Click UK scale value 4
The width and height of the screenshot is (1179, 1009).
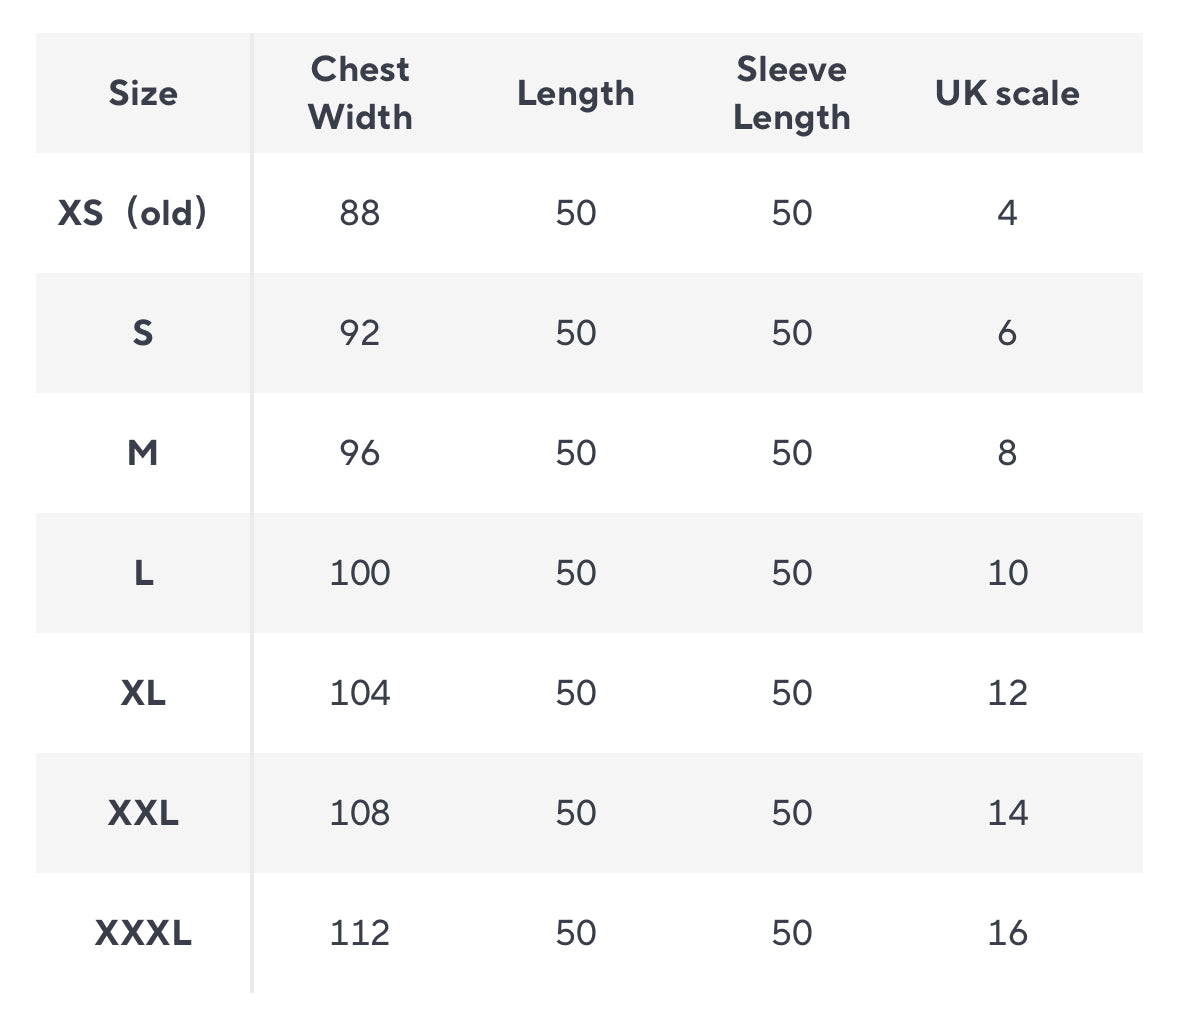coord(1007,213)
